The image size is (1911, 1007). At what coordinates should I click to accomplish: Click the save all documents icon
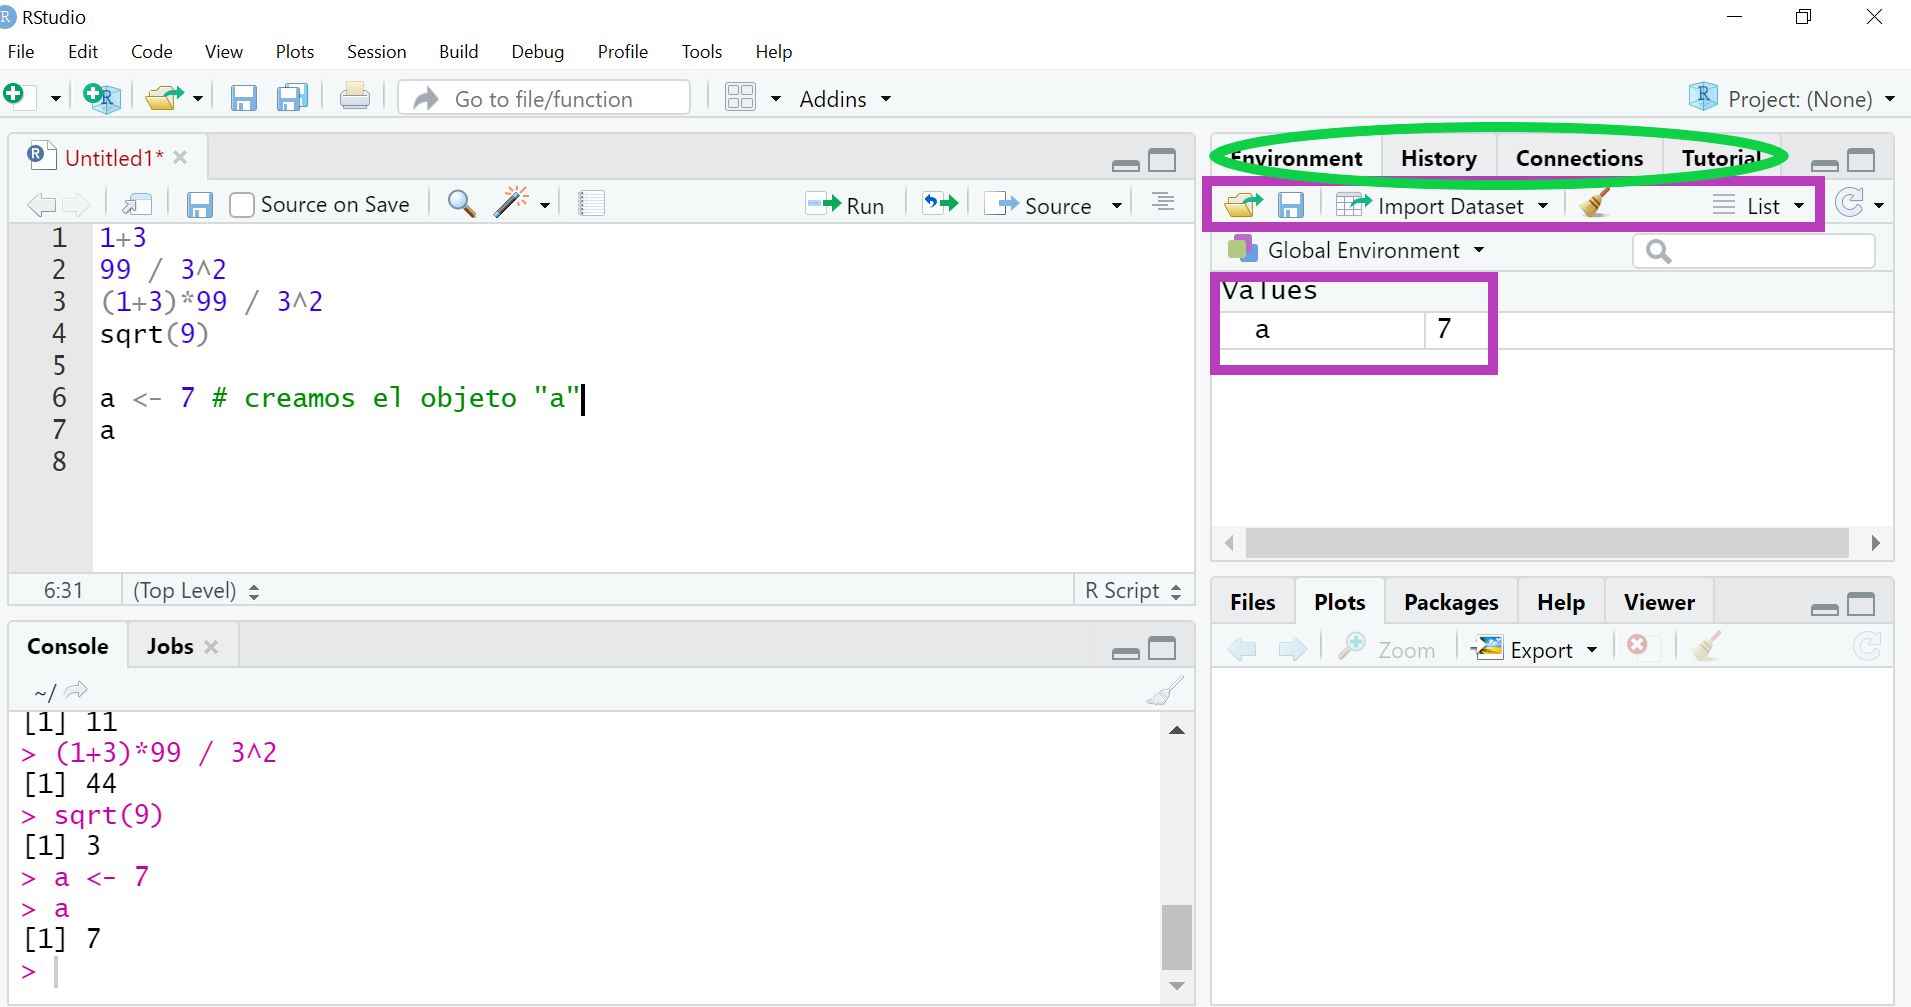[293, 98]
